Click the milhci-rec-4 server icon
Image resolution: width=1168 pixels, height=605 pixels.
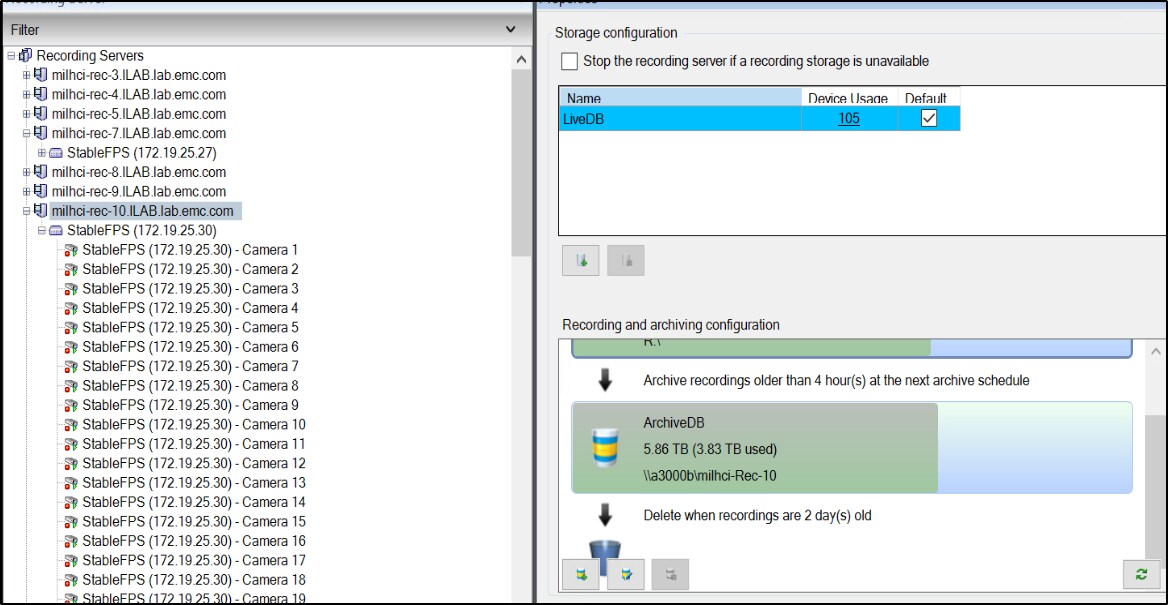point(41,95)
